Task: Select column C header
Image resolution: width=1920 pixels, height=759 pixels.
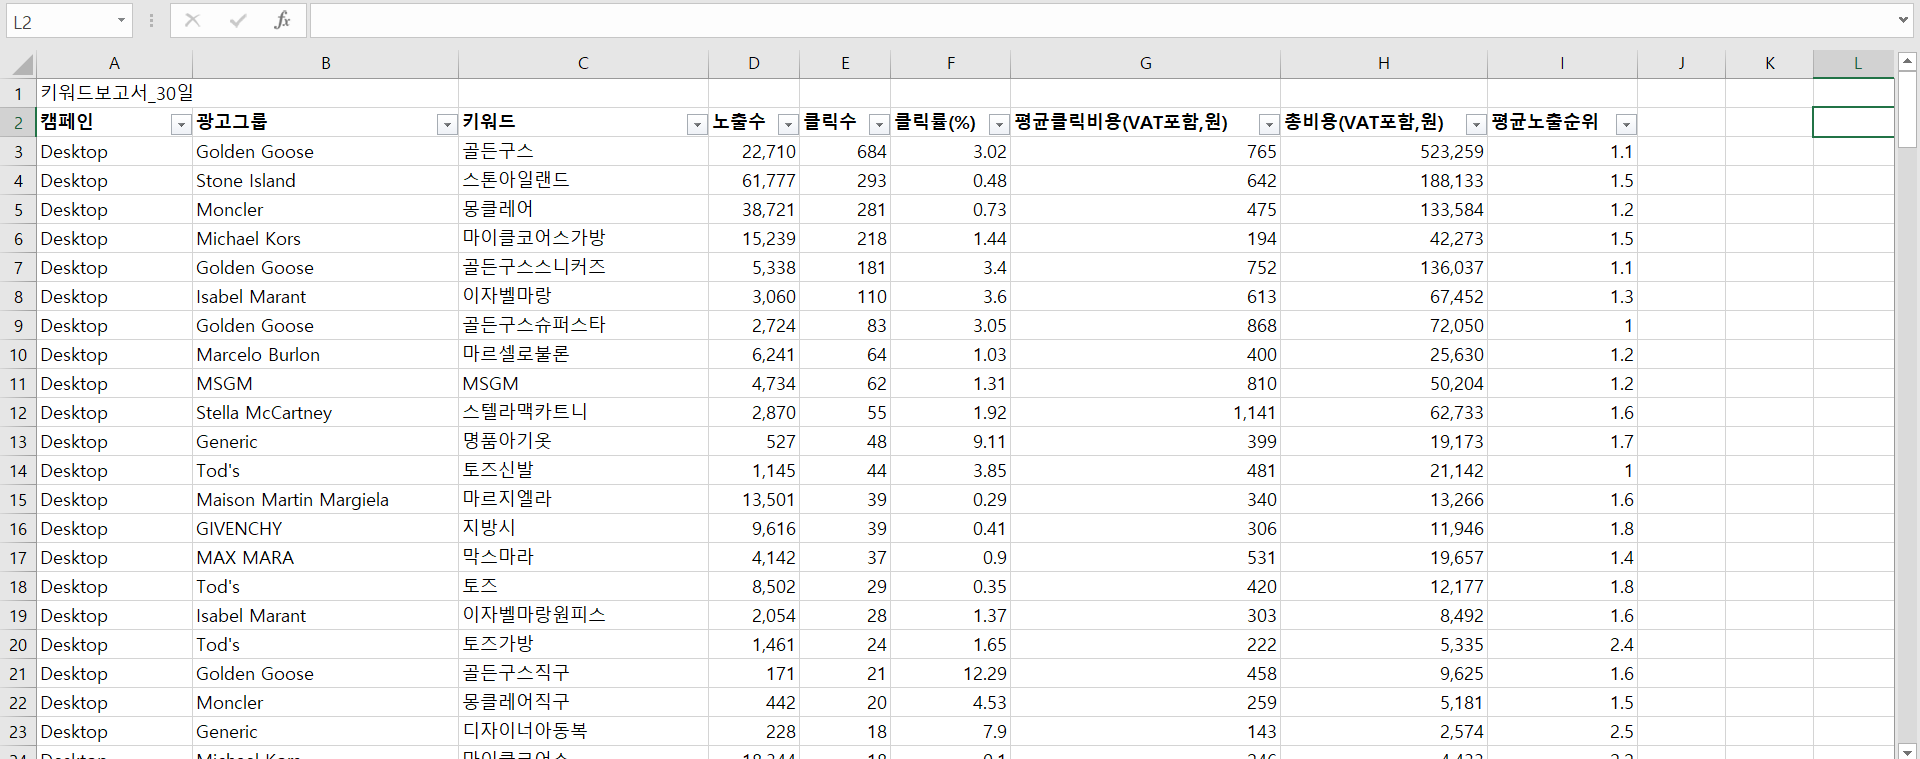Action: pyautogui.click(x=584, y=64)
